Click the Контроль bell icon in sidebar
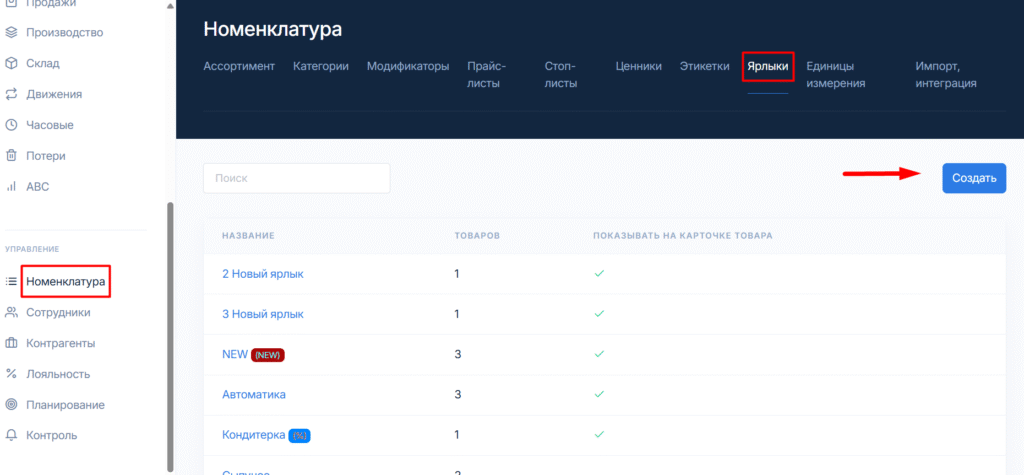1024x475 pixels. 11,435
